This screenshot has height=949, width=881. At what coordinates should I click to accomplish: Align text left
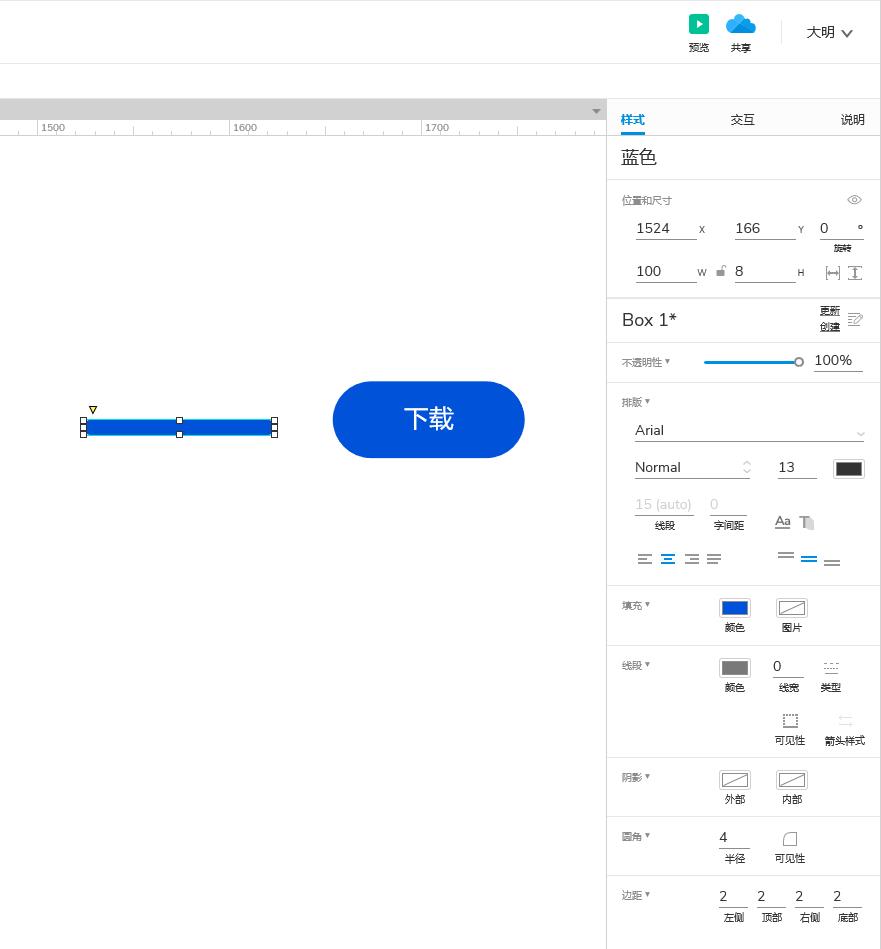point(644,559)
